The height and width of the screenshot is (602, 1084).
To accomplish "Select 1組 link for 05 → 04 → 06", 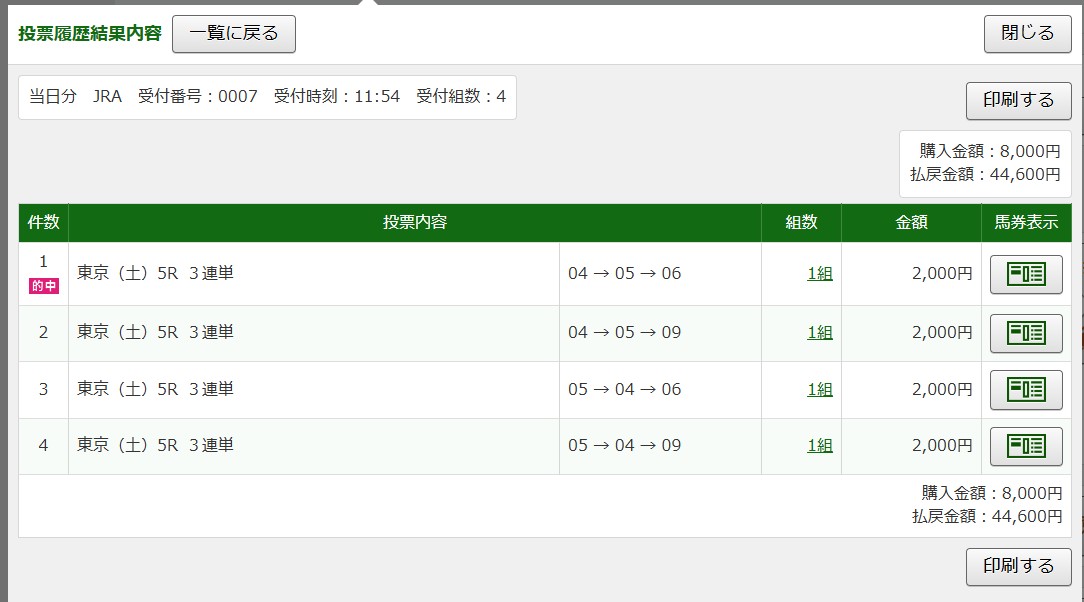I will point(819,389).
